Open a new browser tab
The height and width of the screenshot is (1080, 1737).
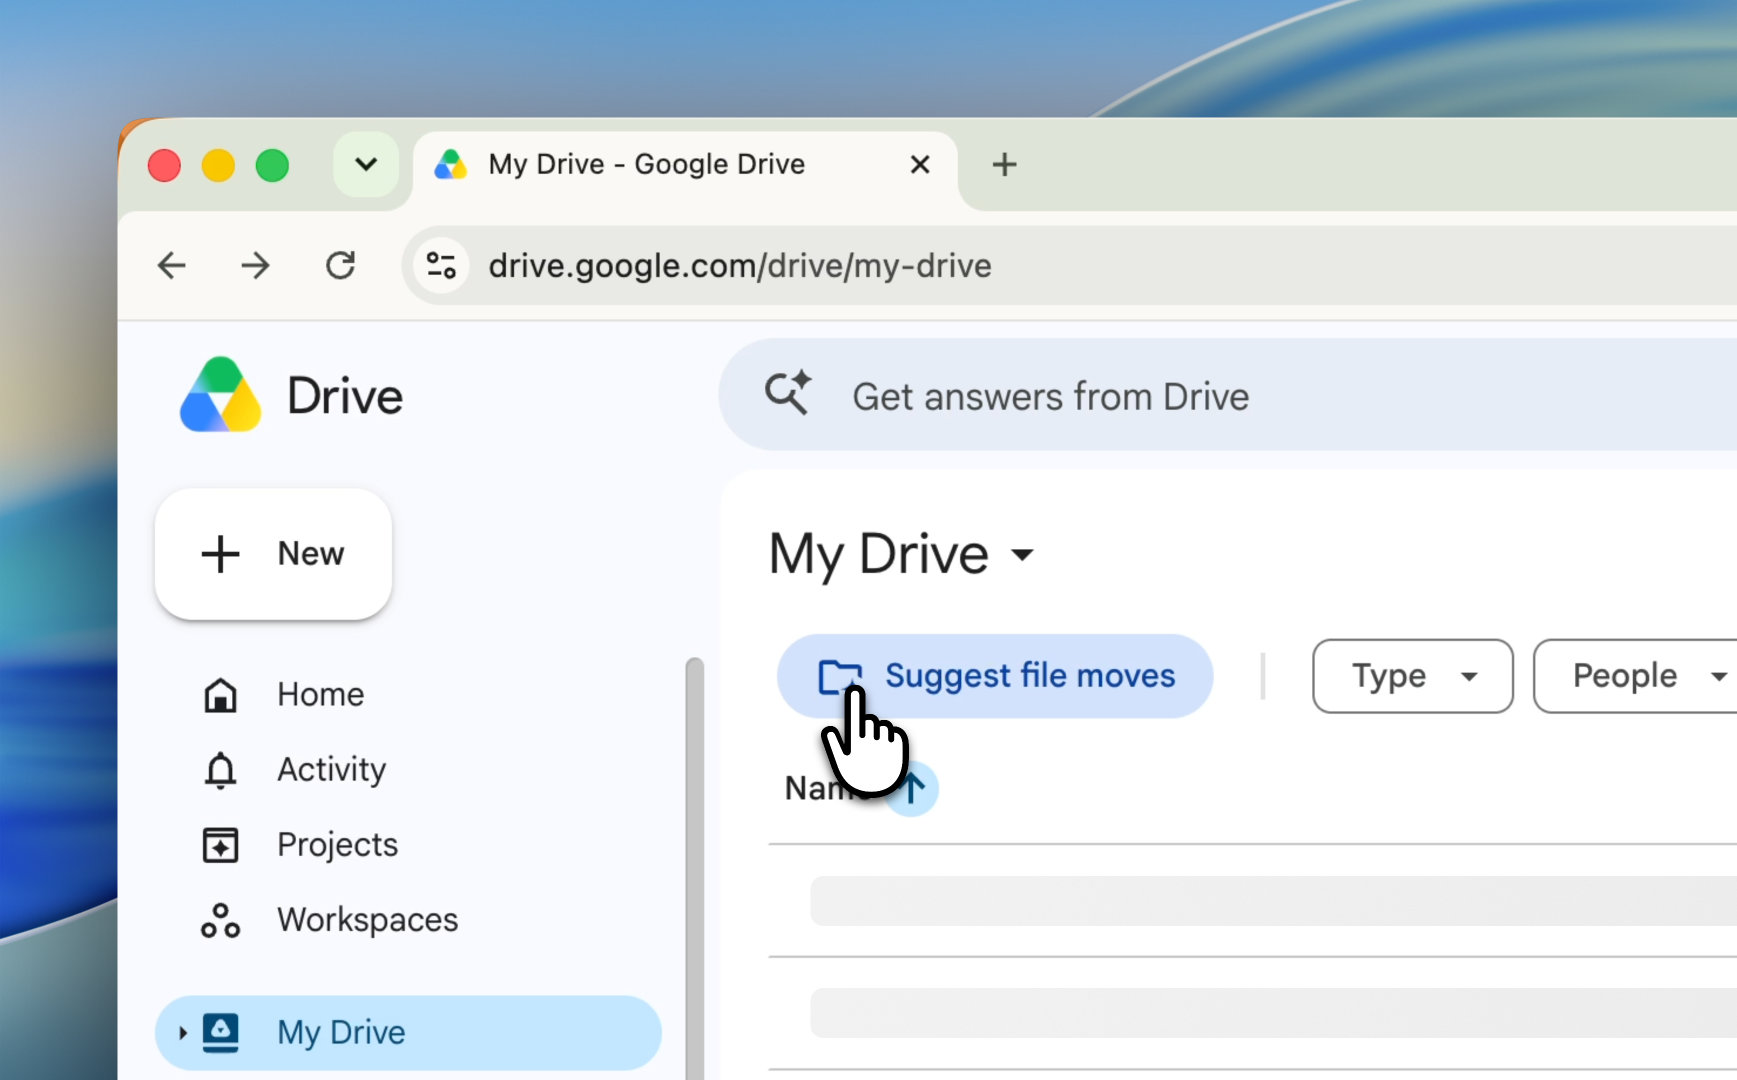pos(1004,164)
